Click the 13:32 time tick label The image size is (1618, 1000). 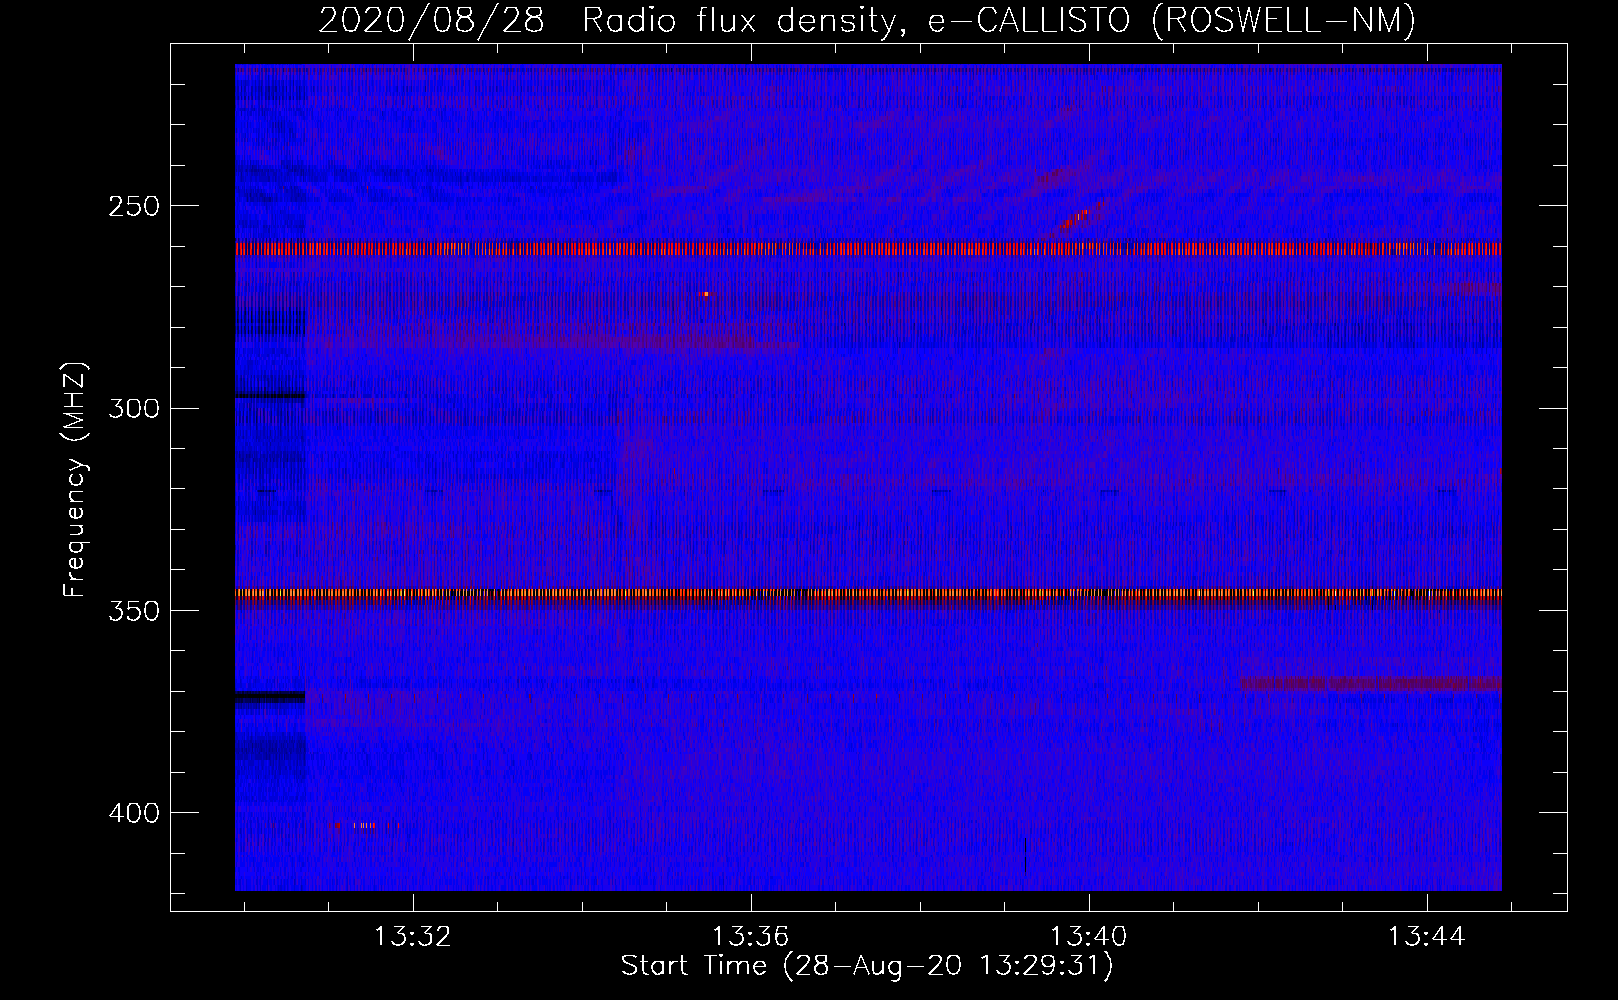tap(412, 936)
